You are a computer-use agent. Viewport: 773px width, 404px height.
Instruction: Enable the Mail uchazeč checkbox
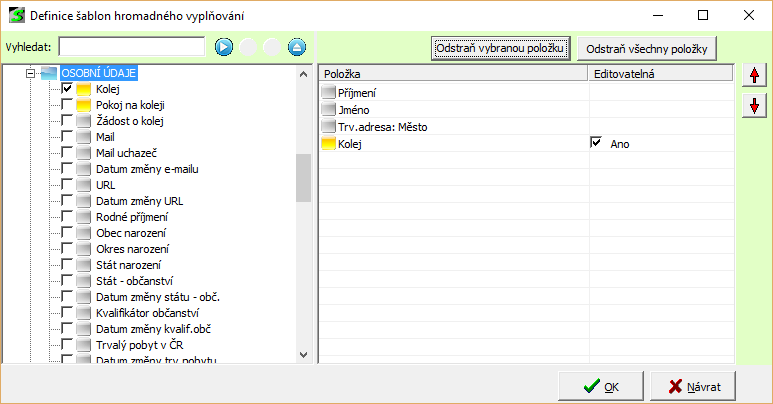(x=67, y=153)
